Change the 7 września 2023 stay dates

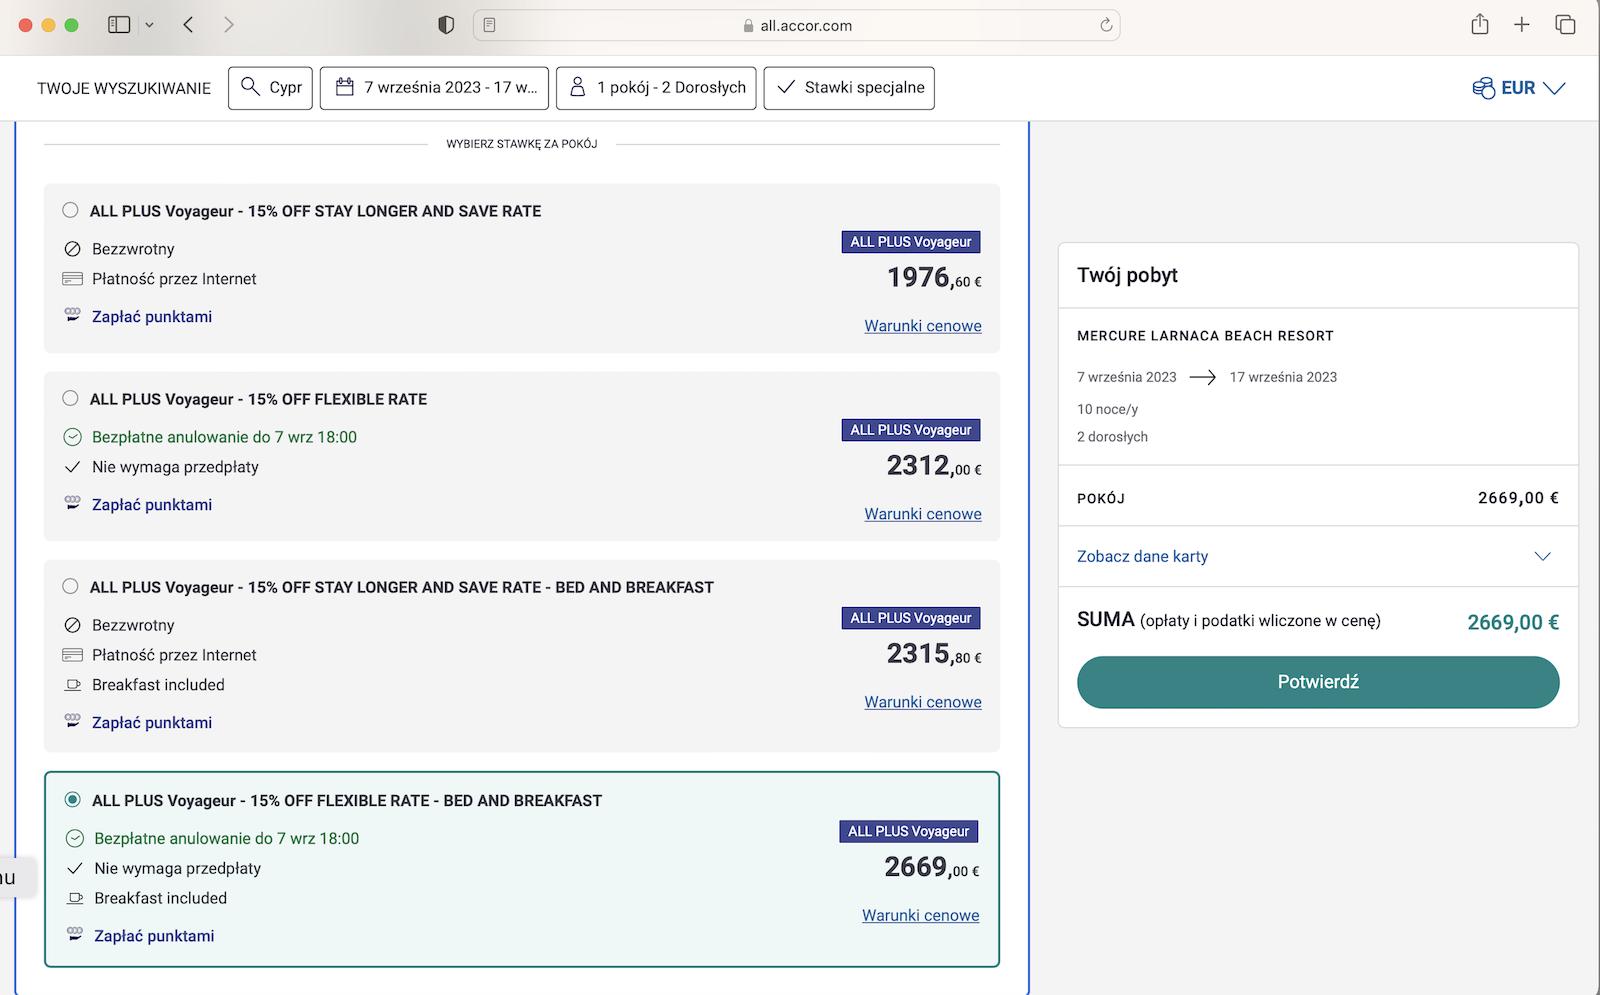click(434, 88)
